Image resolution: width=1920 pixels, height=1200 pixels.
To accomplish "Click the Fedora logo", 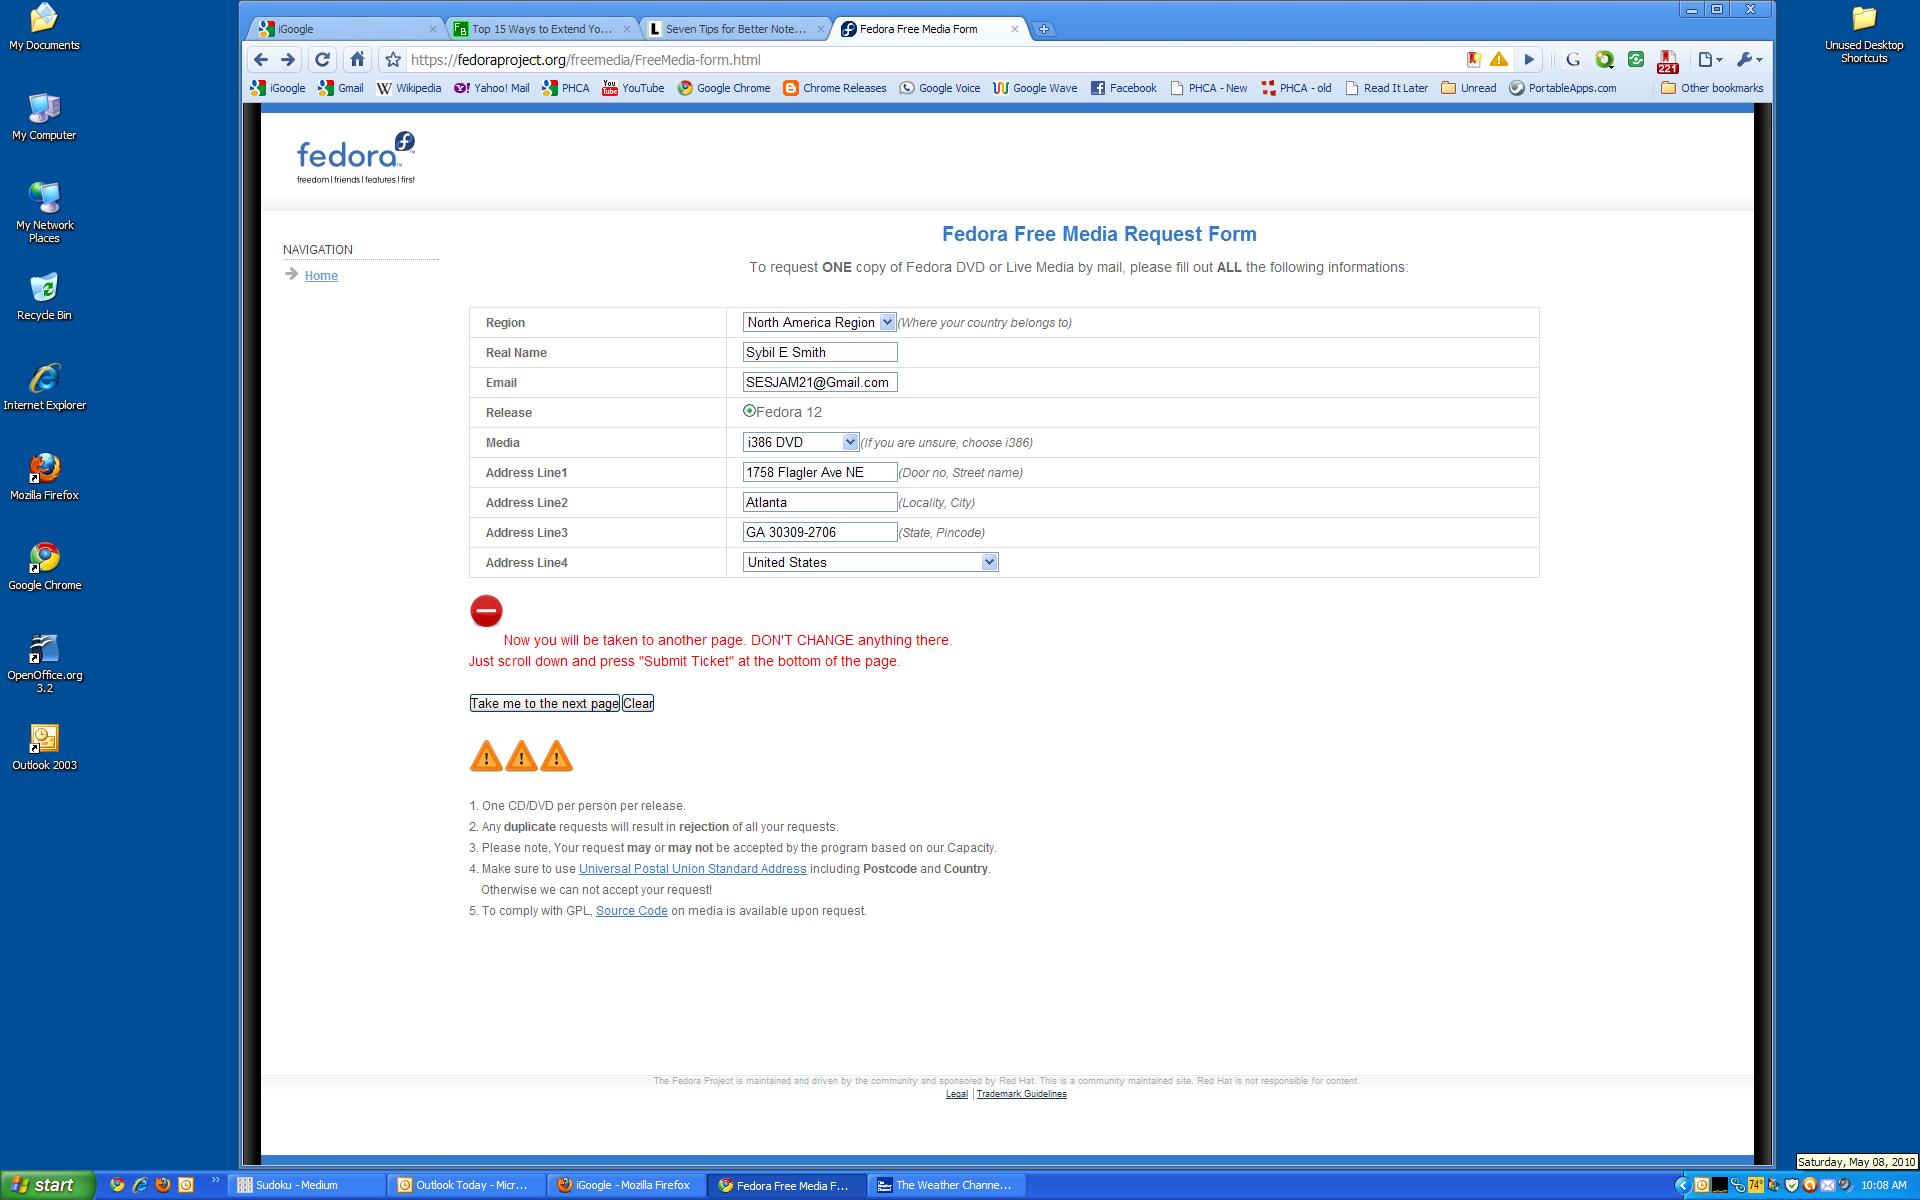I will click(x=356, y=157).
